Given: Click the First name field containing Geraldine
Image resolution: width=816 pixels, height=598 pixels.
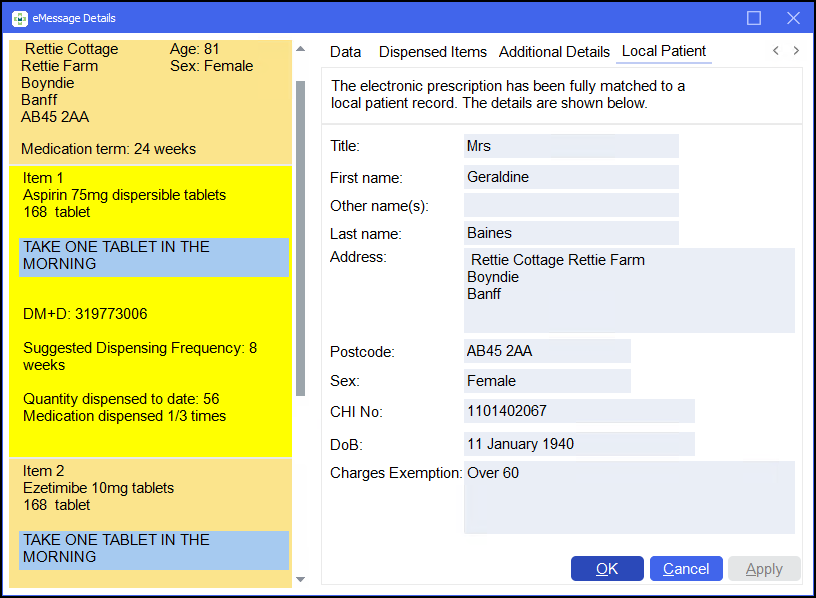Looking at the screenshot, I should (x=571, y=177).
